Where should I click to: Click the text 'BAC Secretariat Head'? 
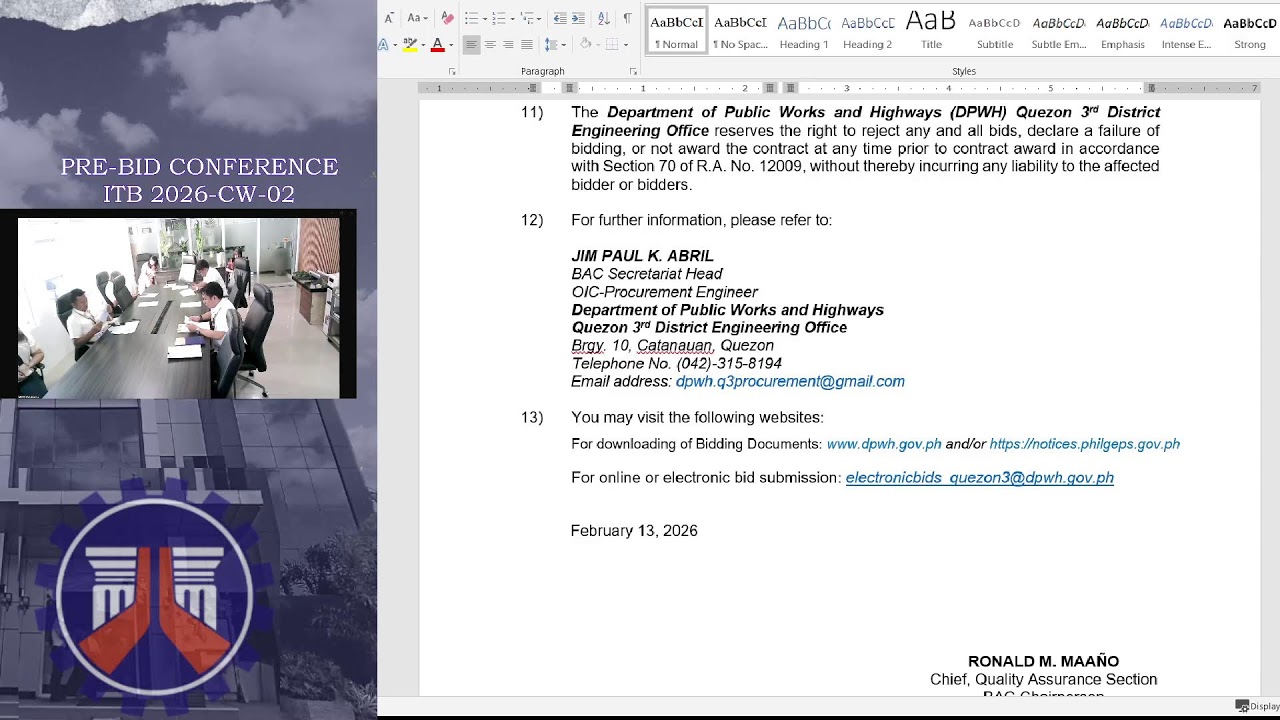tap(647, 274)
